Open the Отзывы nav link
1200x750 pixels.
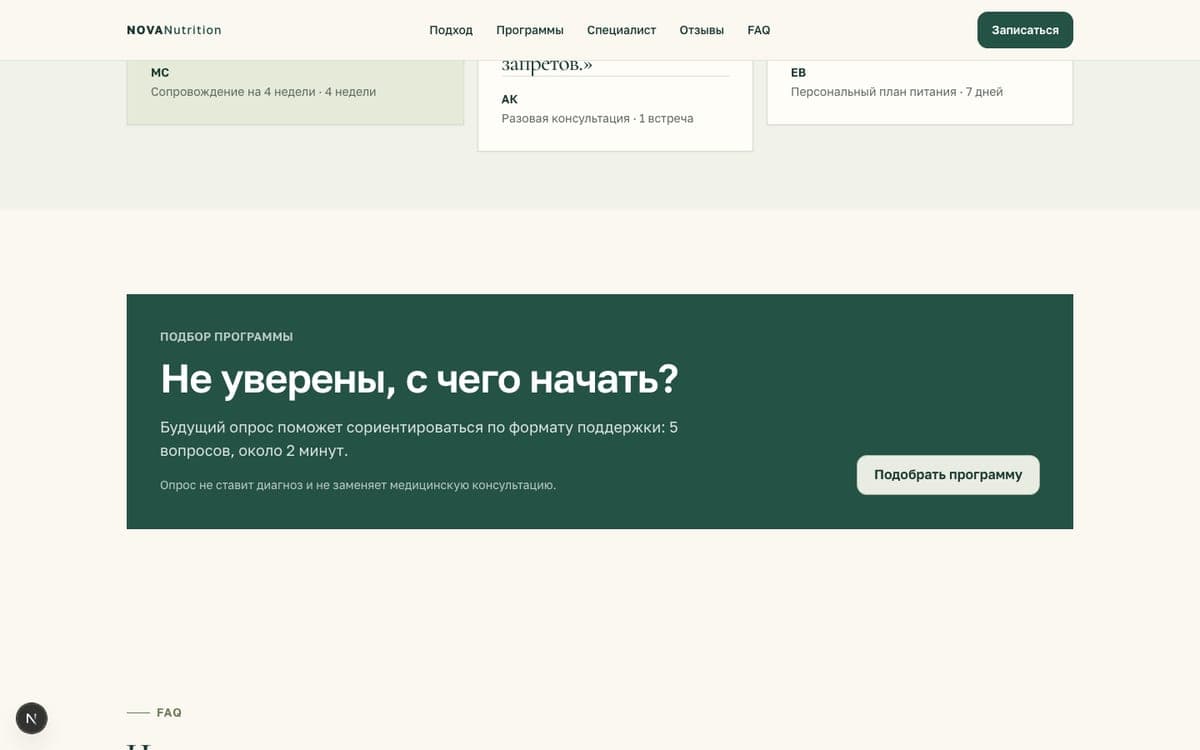pyautogui.click(x=702, y=30)
